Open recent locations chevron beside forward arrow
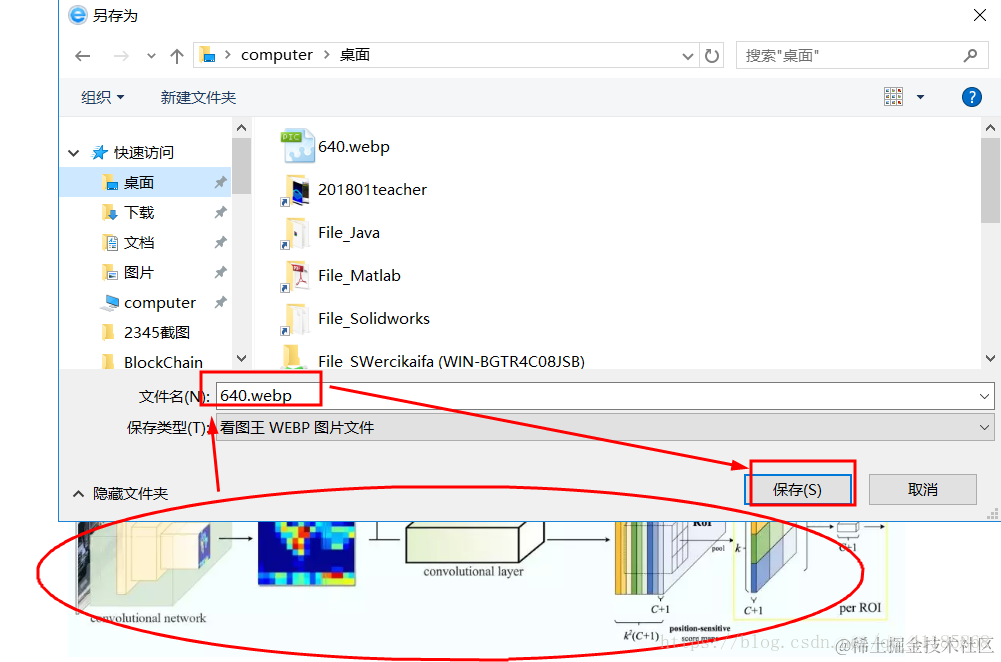The height and width of the screenshot is (662, 1001). coord(151,56)
